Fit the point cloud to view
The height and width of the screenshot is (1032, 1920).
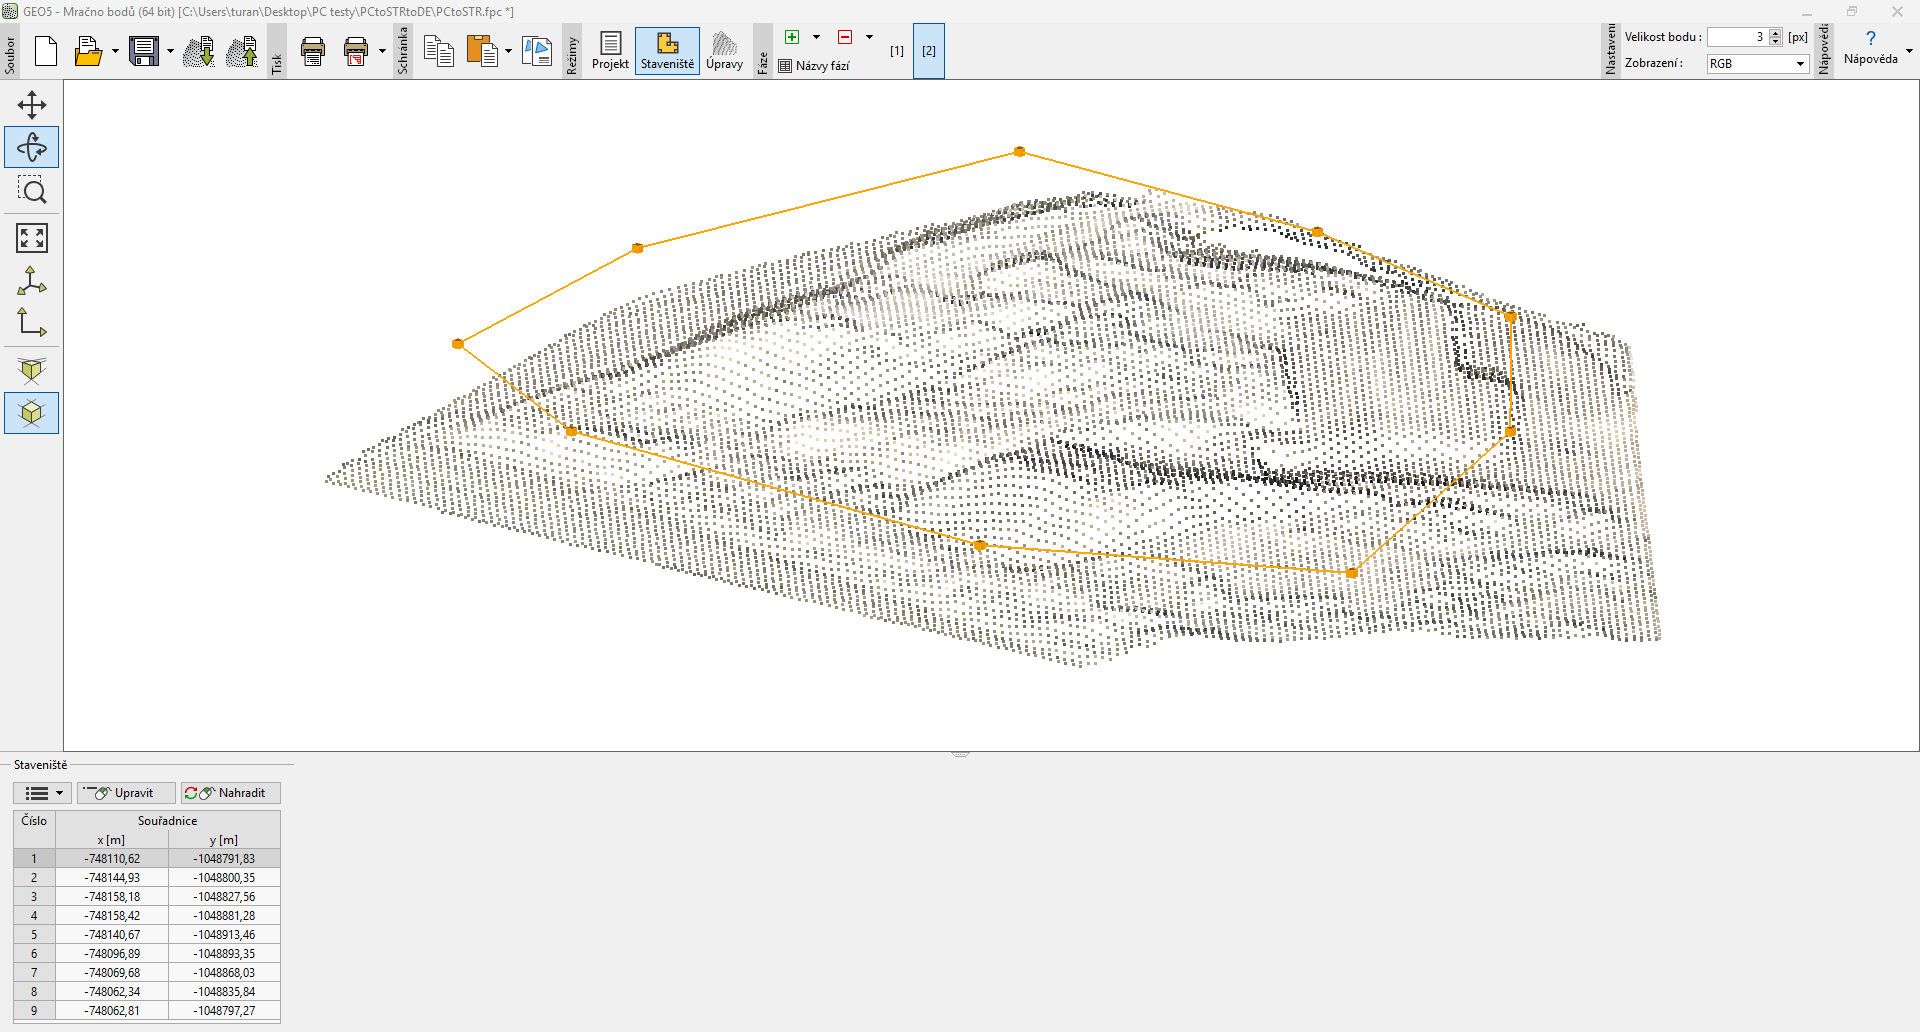pos(32,238)
